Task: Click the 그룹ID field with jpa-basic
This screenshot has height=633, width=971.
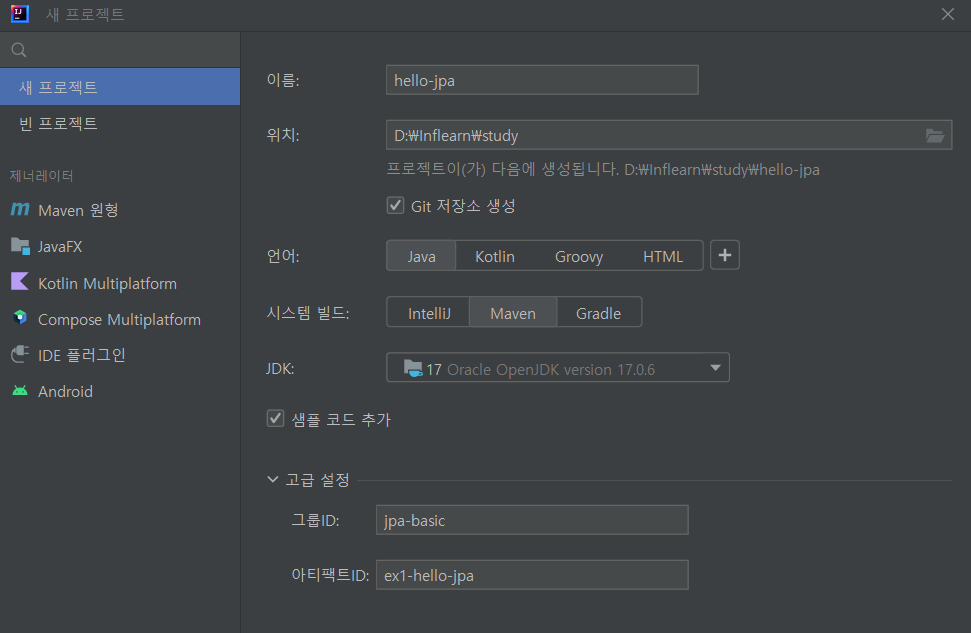Action: (532, 520)
